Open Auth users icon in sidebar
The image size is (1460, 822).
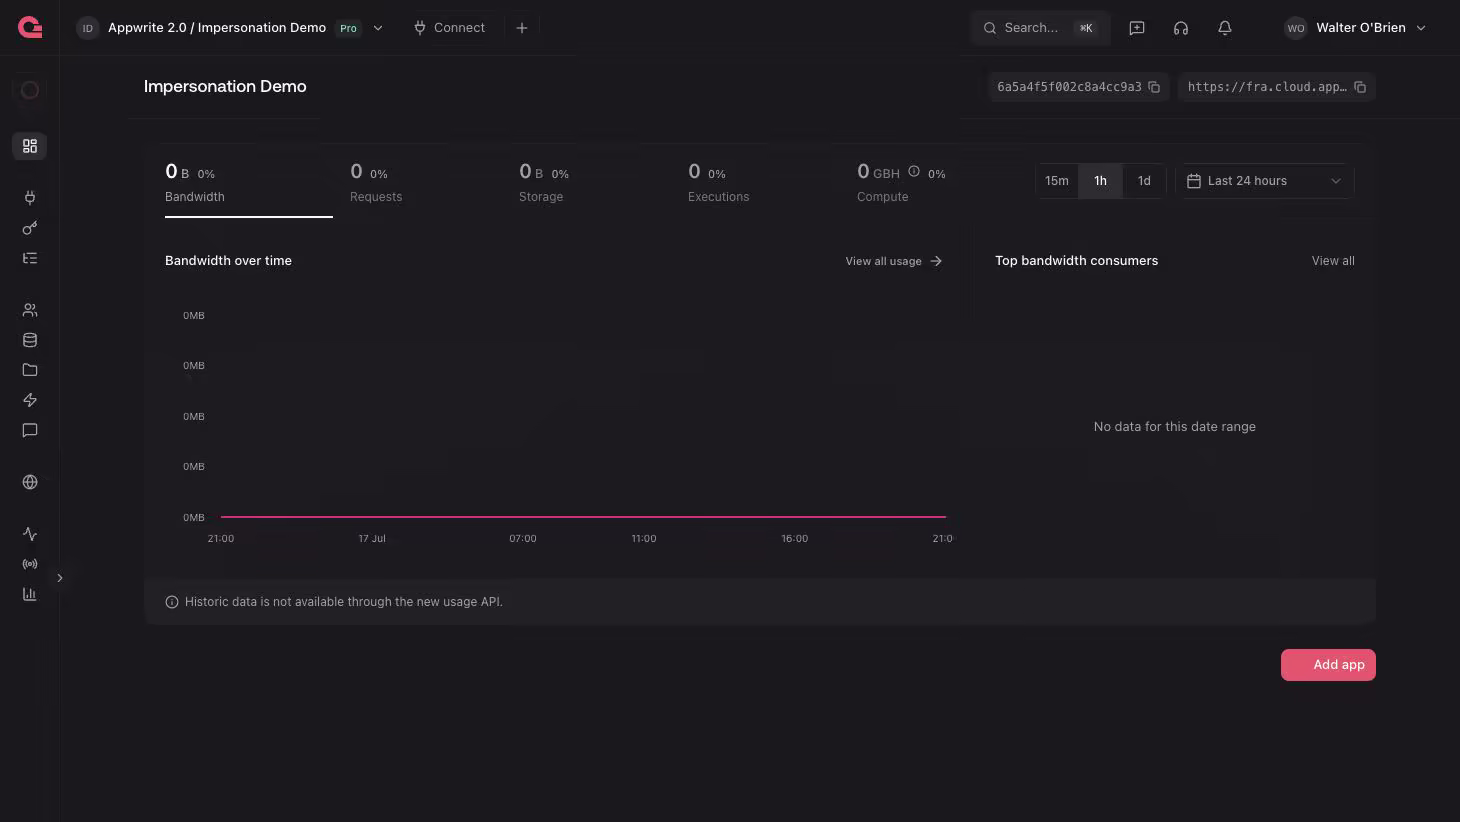30,310
